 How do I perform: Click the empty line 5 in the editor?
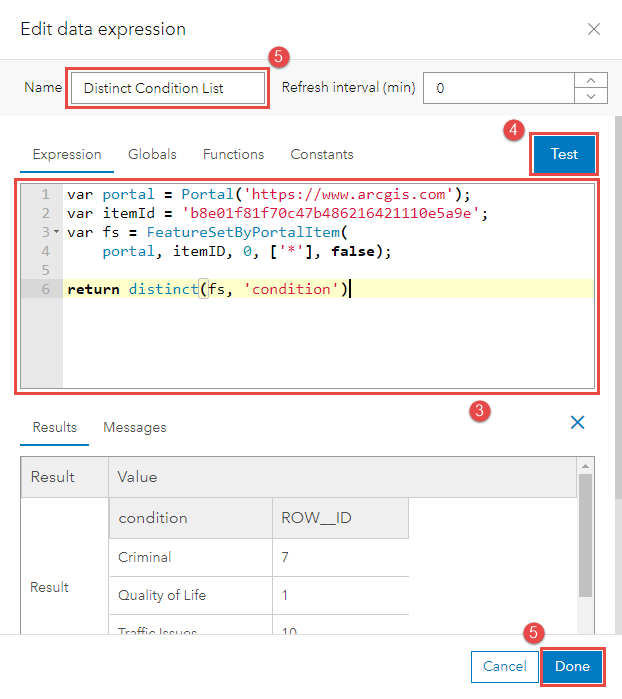coord(328,270)
